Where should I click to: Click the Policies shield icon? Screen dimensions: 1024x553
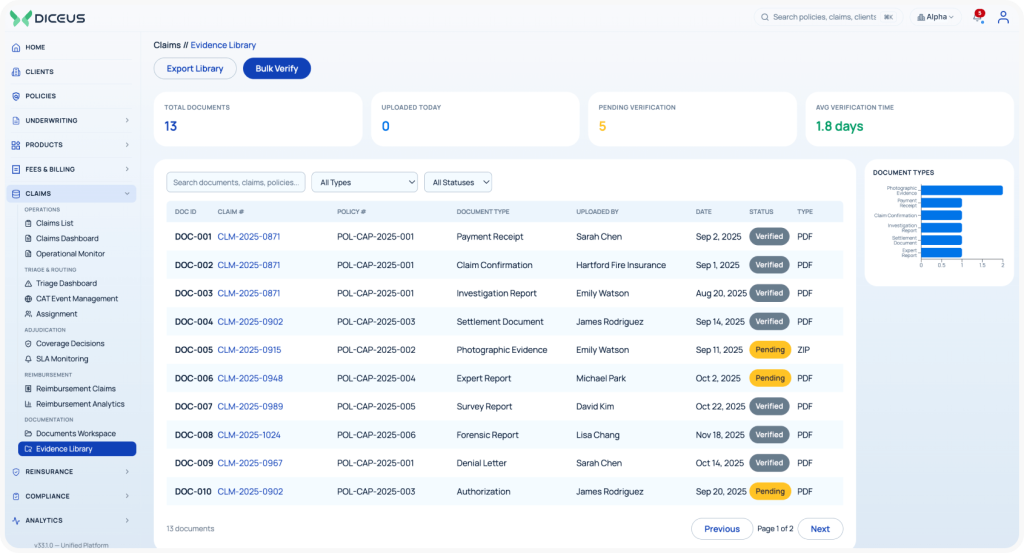click(x=16, y=96)
